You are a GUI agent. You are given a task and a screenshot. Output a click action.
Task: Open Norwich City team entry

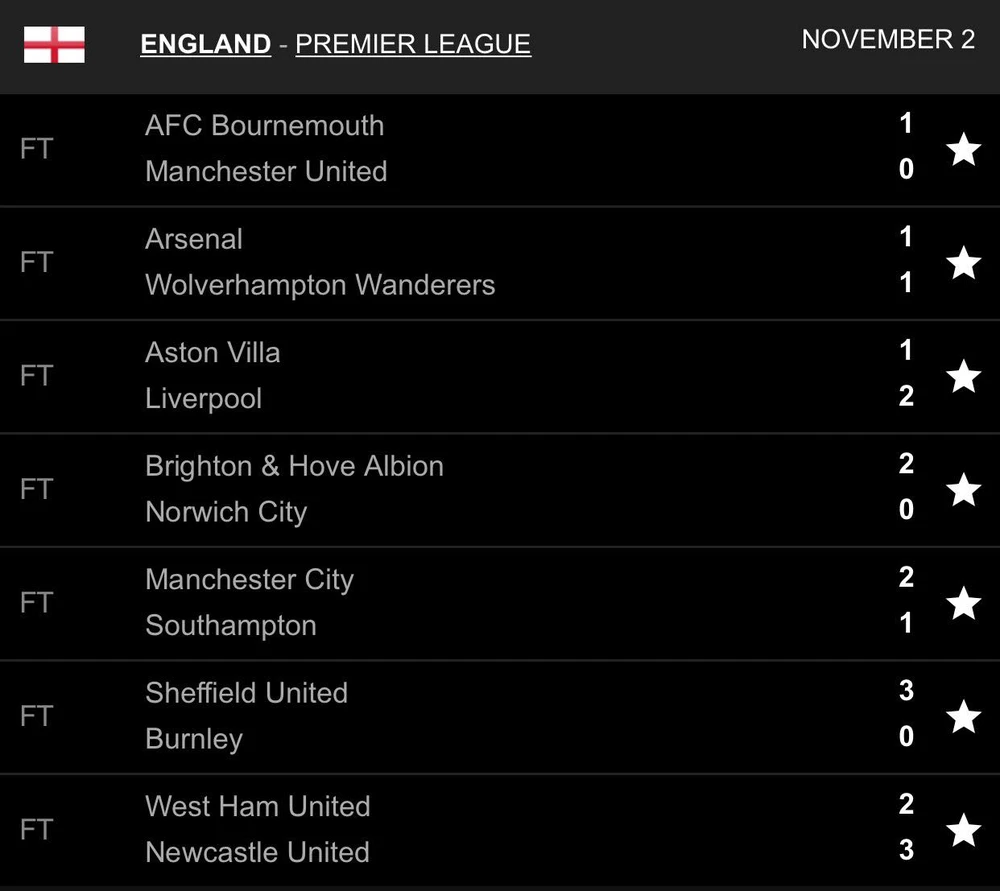point(226,512)
